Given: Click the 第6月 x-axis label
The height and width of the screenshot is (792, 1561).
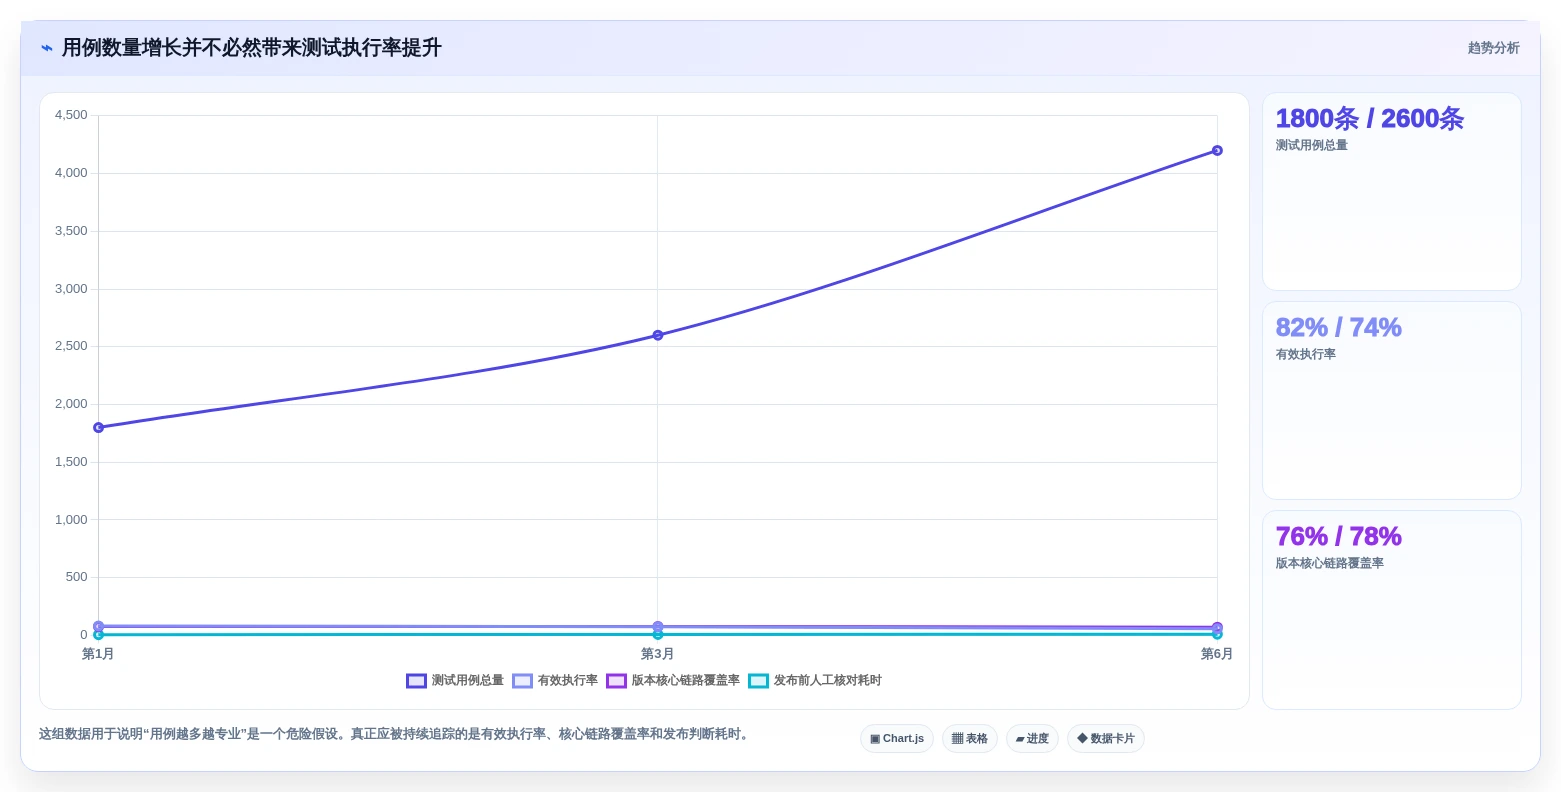Looking at the screenshot, I should 1216,654.
